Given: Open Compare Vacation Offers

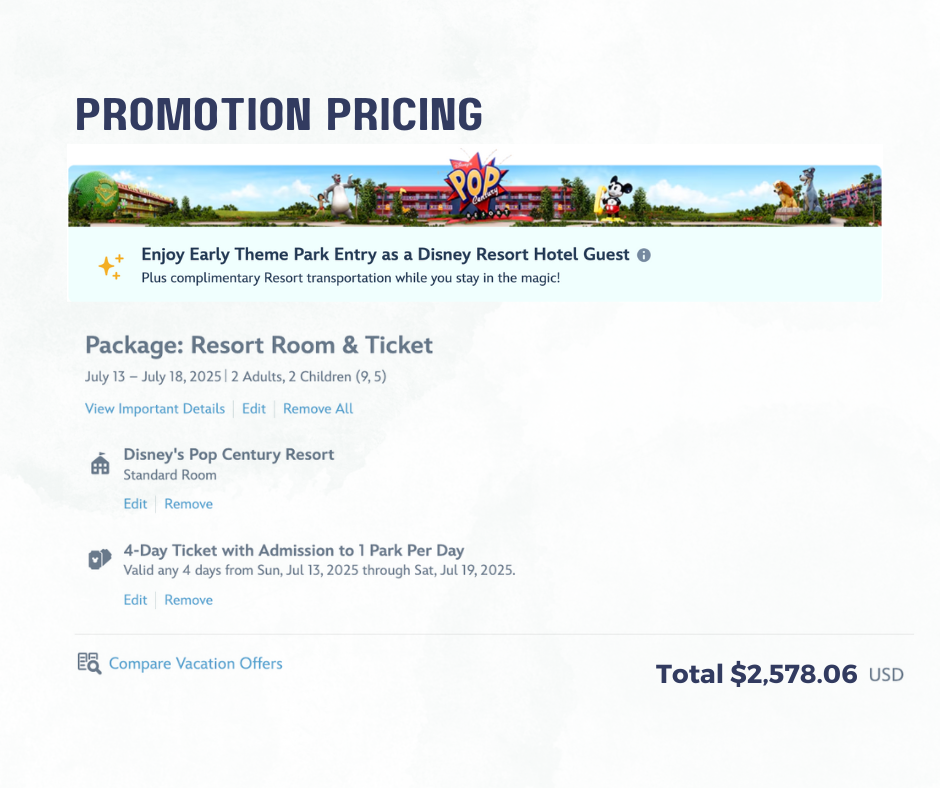Looking at the screenshot, I should (x=195, y=663).
